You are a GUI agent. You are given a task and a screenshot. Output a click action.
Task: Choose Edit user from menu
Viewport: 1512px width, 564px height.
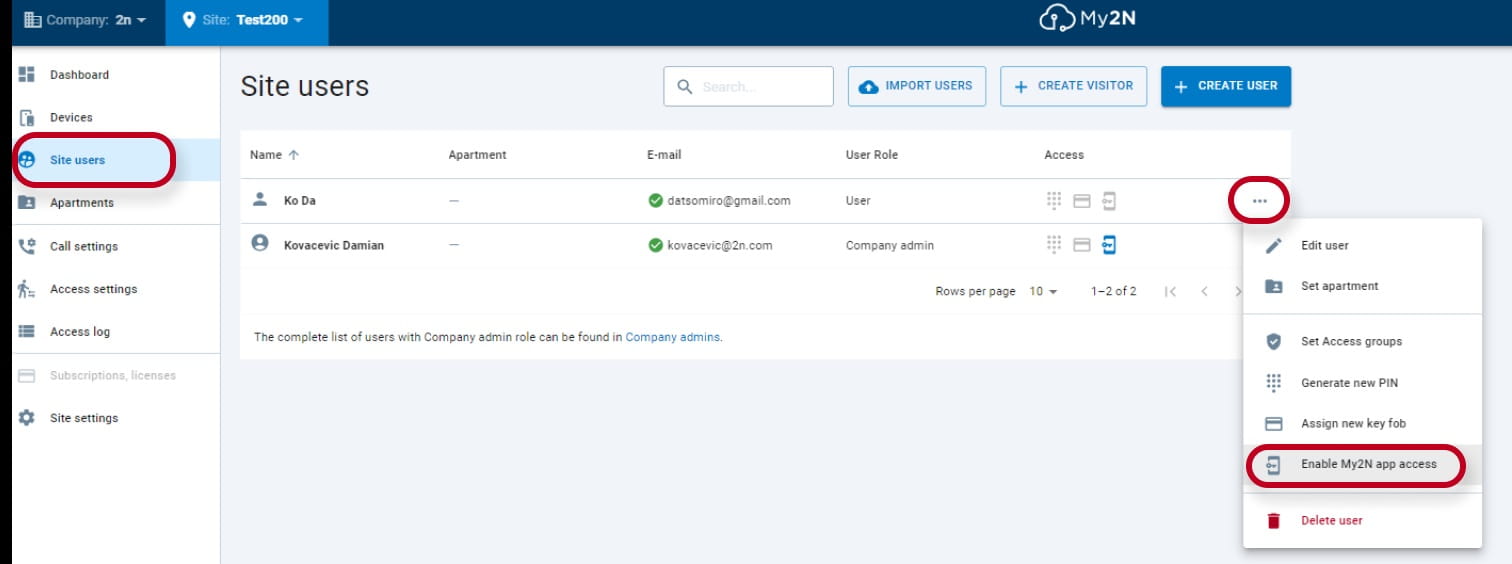point(1362,246)
